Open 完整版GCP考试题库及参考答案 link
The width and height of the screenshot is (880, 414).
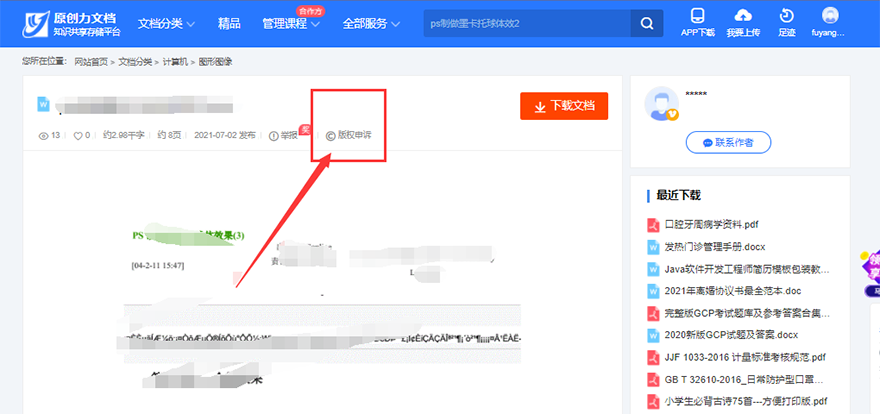[x=746, y=313]
